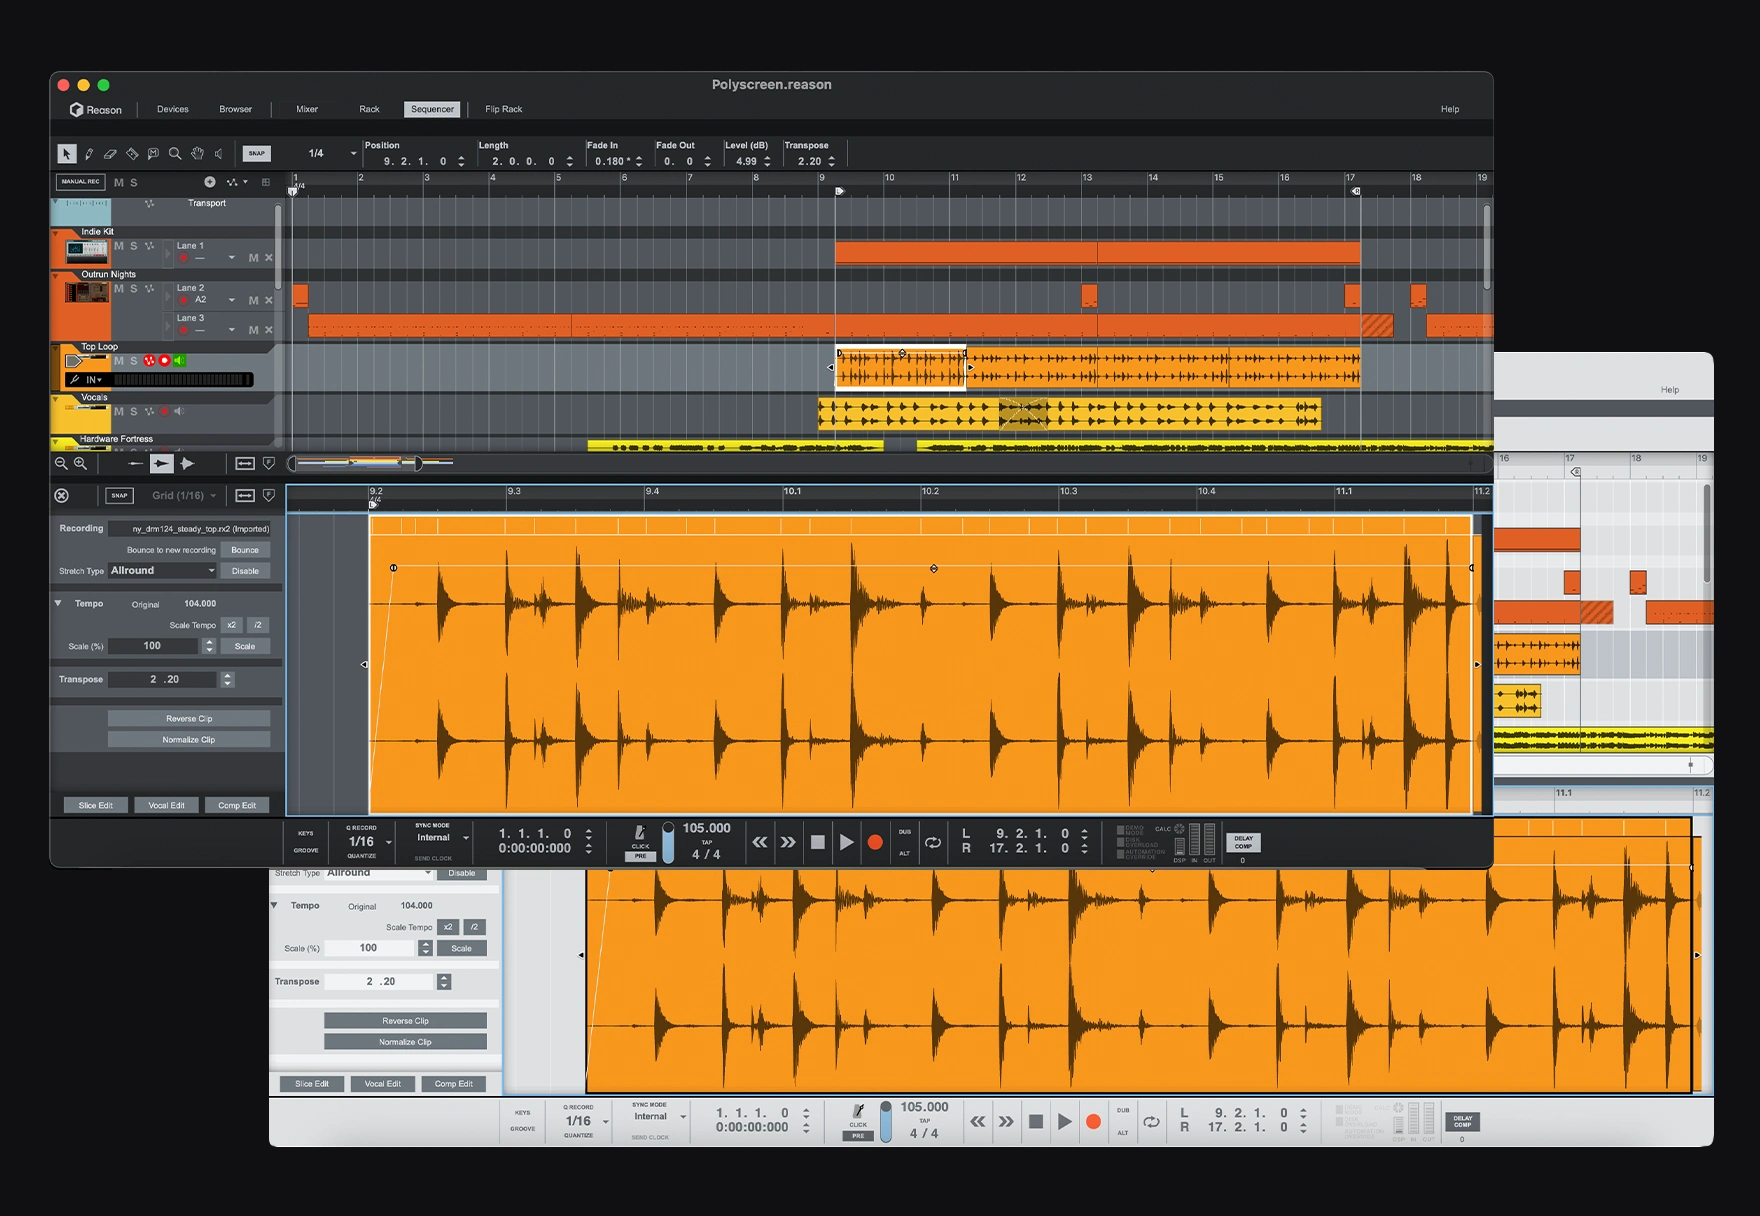Enable record on the Vocals track
Viewport: 1760px width, 1216px height.
pyautogui.click(x=164, y=411)
